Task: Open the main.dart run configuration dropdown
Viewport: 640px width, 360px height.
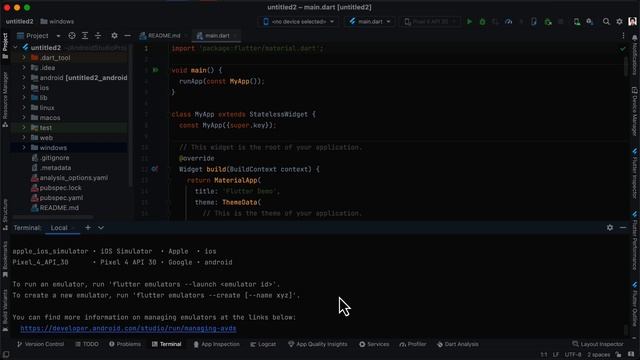Action: [x=370, y=21]
